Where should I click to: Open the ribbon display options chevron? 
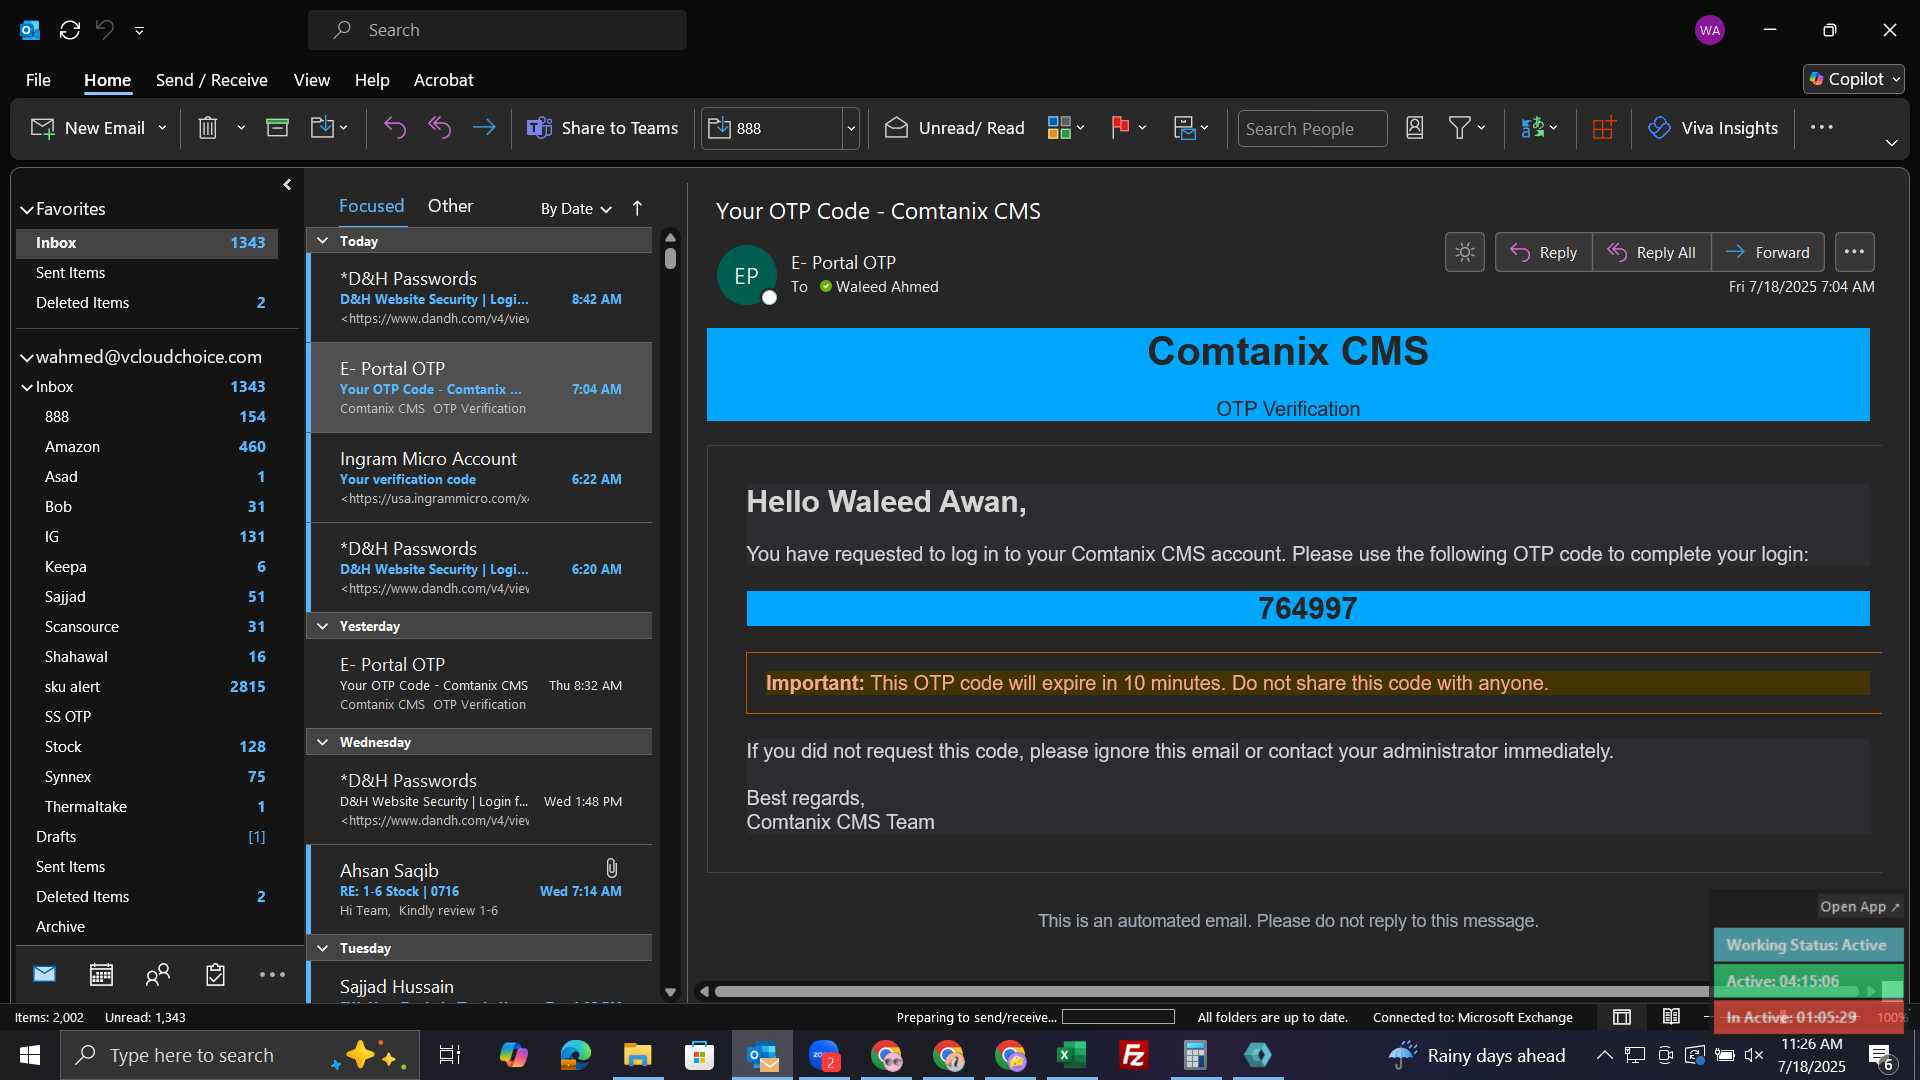[1891, 143]
